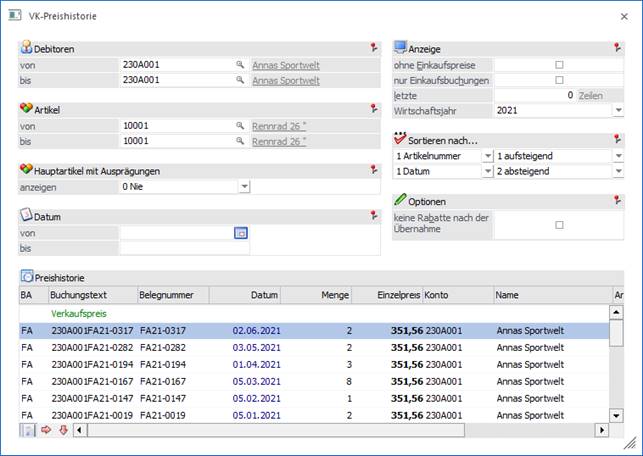
Task: Click the pin icon of the Anzeige section
Action: click(618, 47)
